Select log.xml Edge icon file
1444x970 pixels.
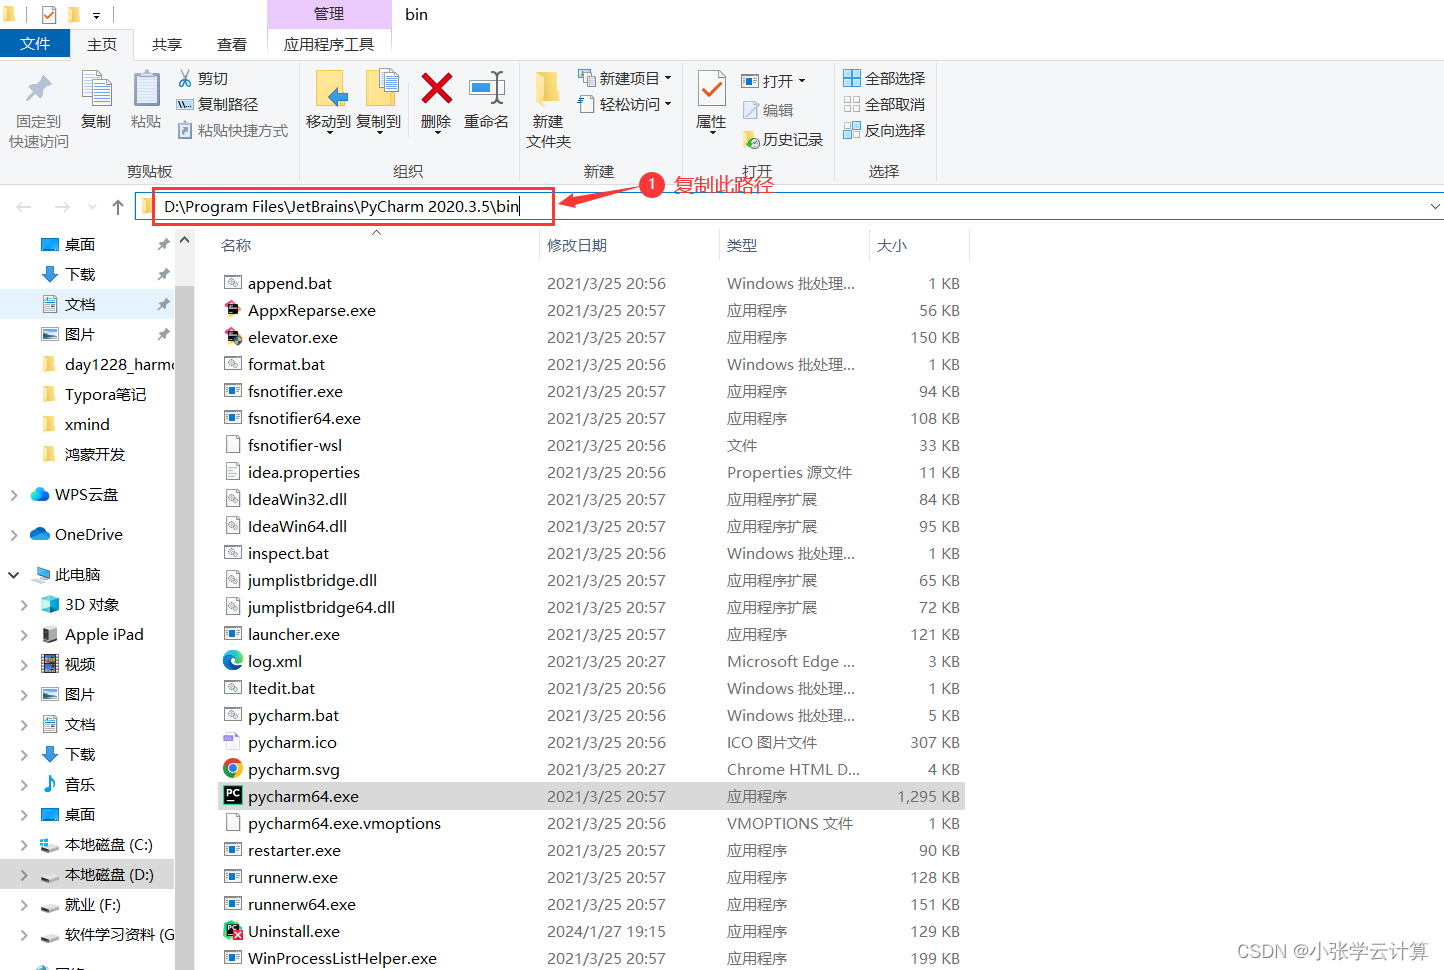click(x=233, y=661)
